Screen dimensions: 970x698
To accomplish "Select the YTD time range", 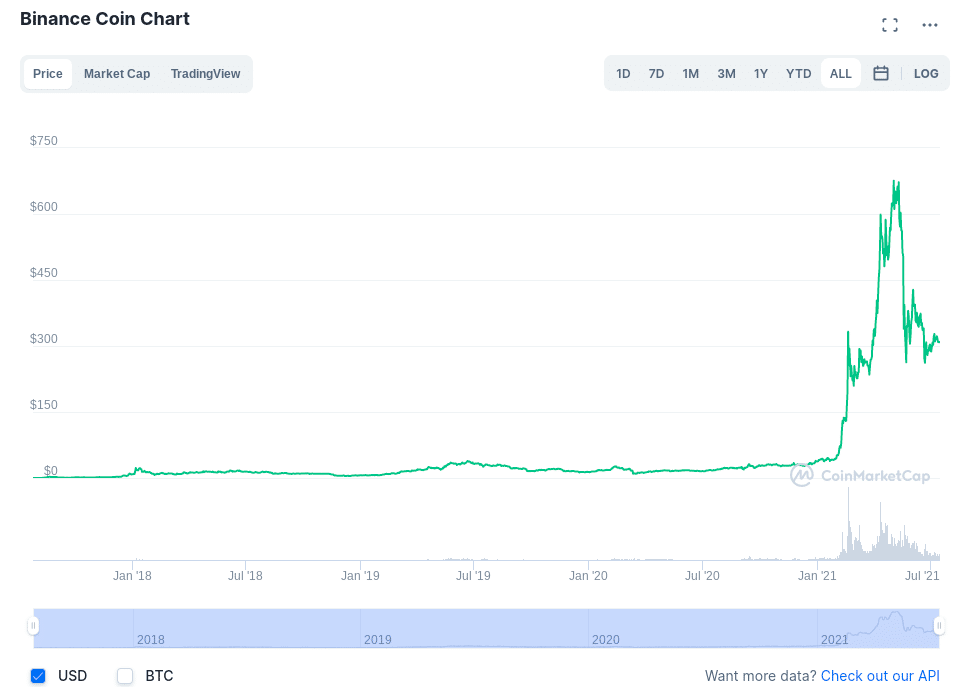I will tap(798, 74).
